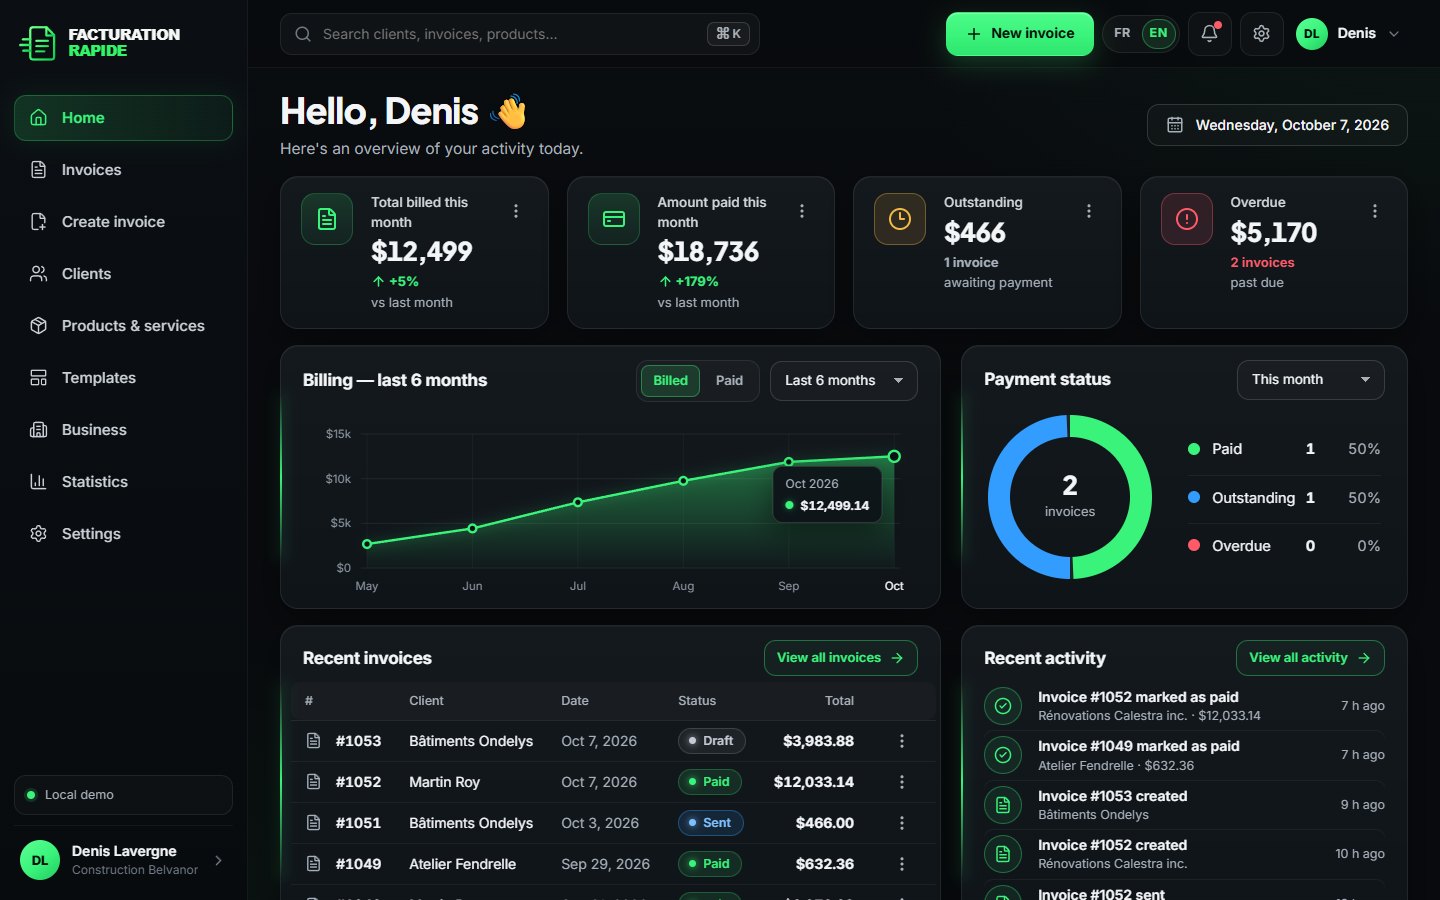Open the Templates section
Image resolution: width=1440 pixels, height=900 pixels.
click(x=123, y=378)
